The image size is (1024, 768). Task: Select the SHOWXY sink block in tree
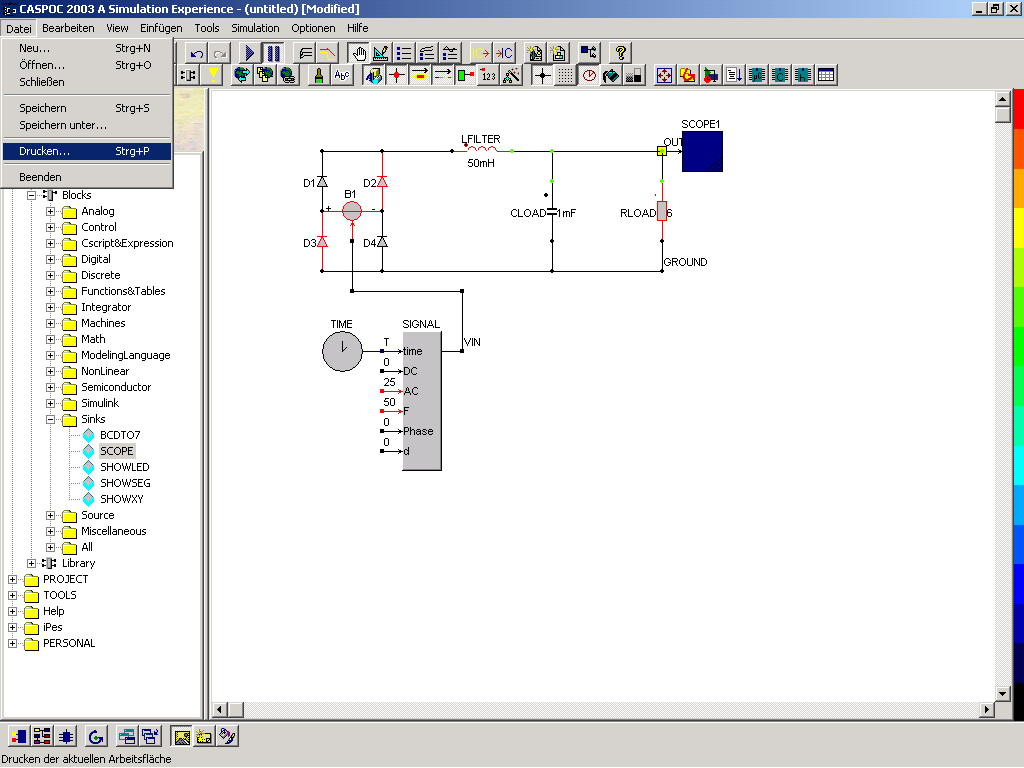tap(121, 499)
